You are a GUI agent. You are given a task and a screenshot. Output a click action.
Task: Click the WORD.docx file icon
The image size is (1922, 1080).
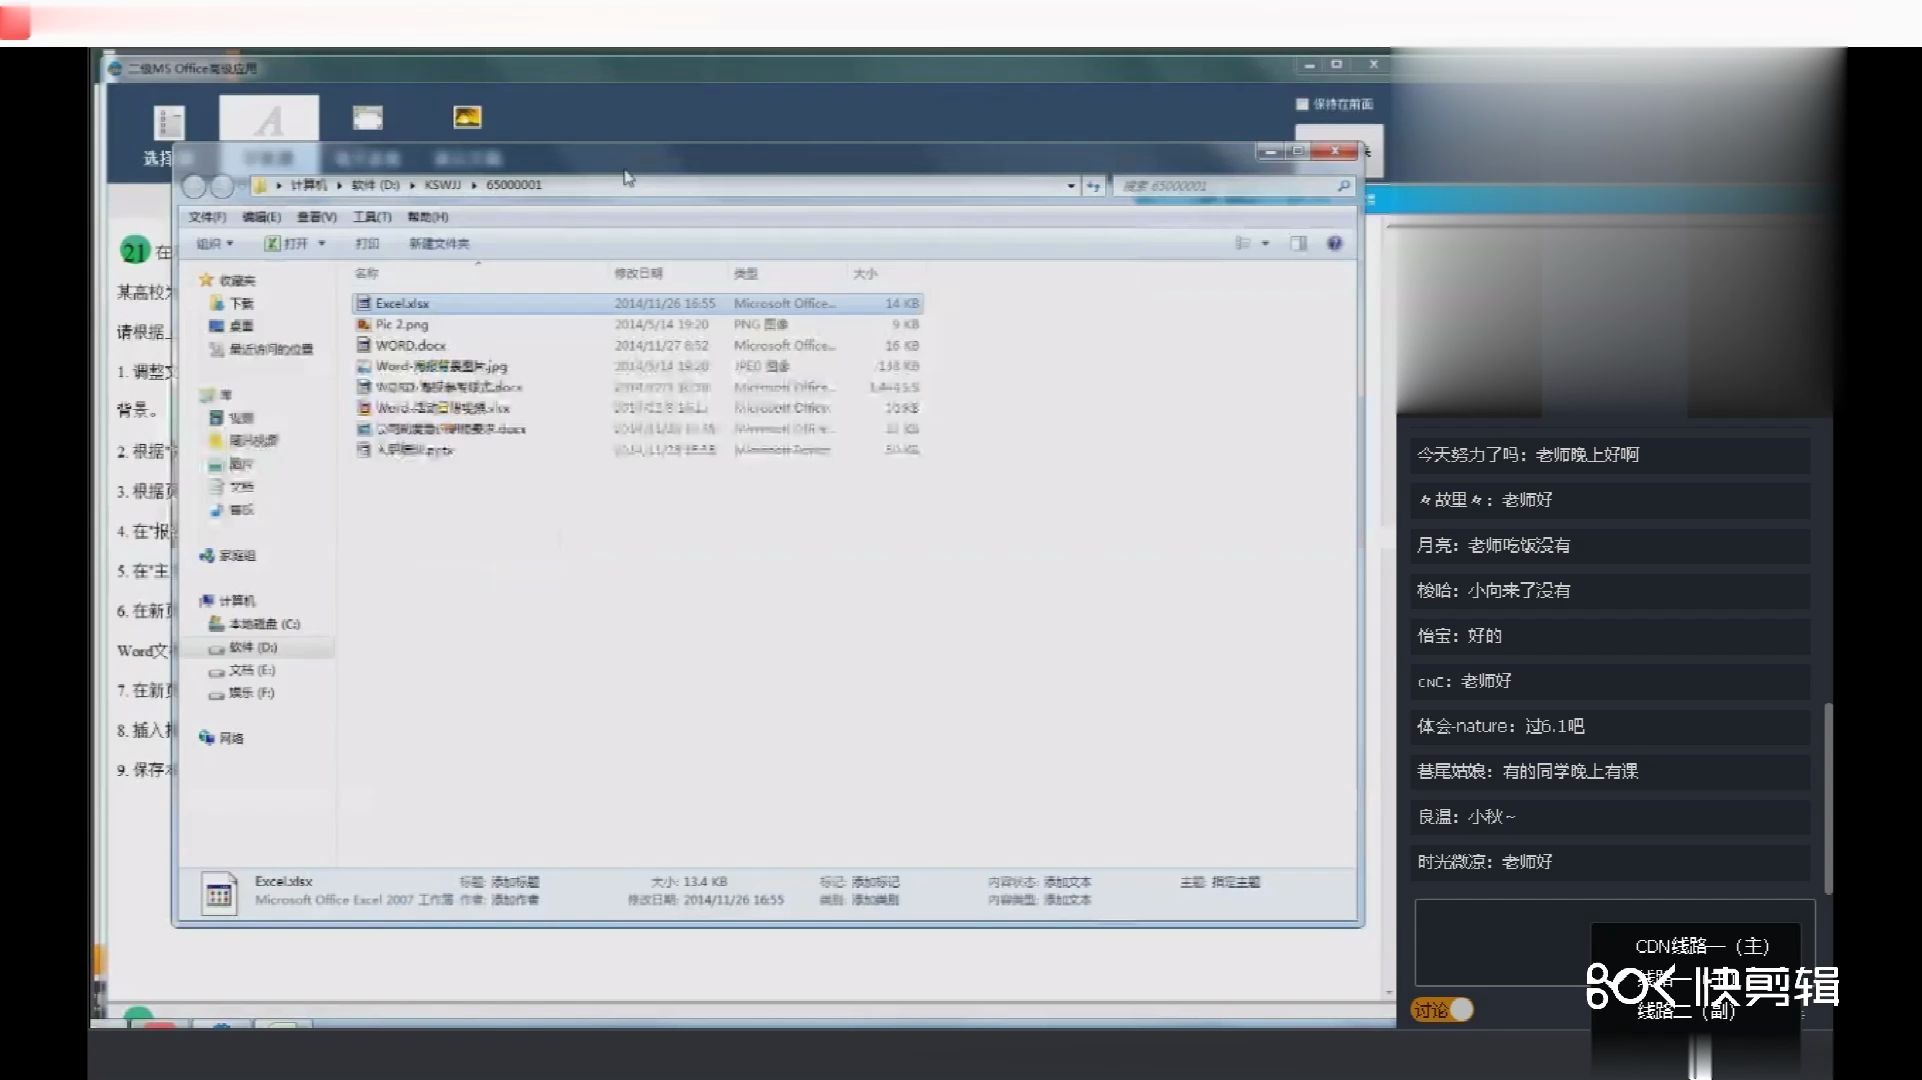pos(365,345)
